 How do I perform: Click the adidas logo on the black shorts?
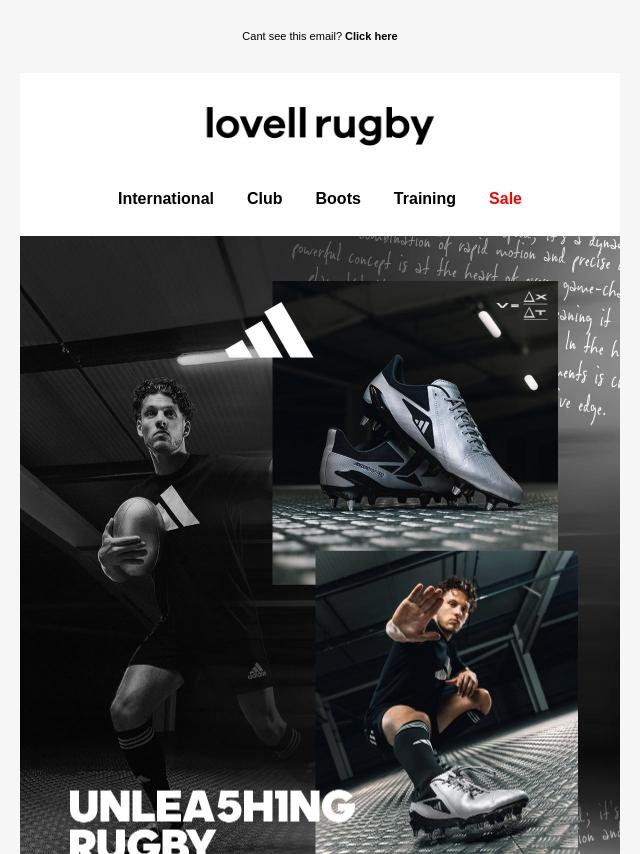click(257, 671)
